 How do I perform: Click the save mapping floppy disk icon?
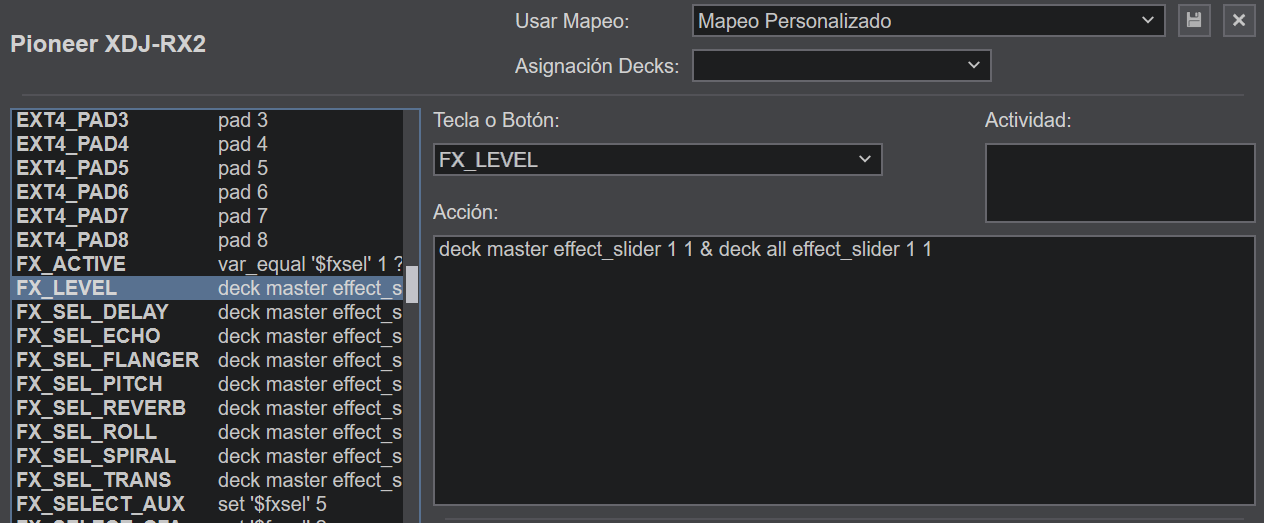1194,20
